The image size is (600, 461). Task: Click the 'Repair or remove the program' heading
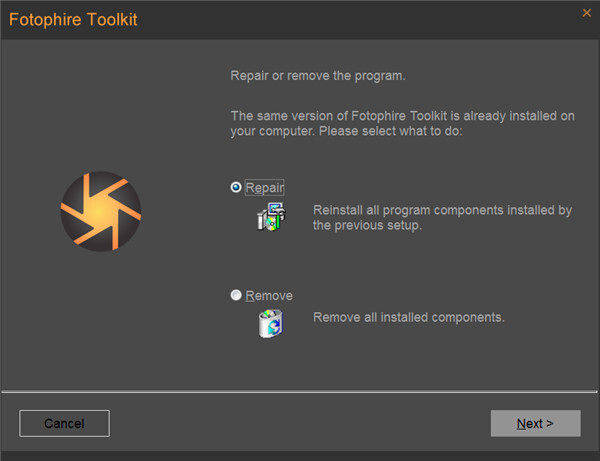point(318,76)
